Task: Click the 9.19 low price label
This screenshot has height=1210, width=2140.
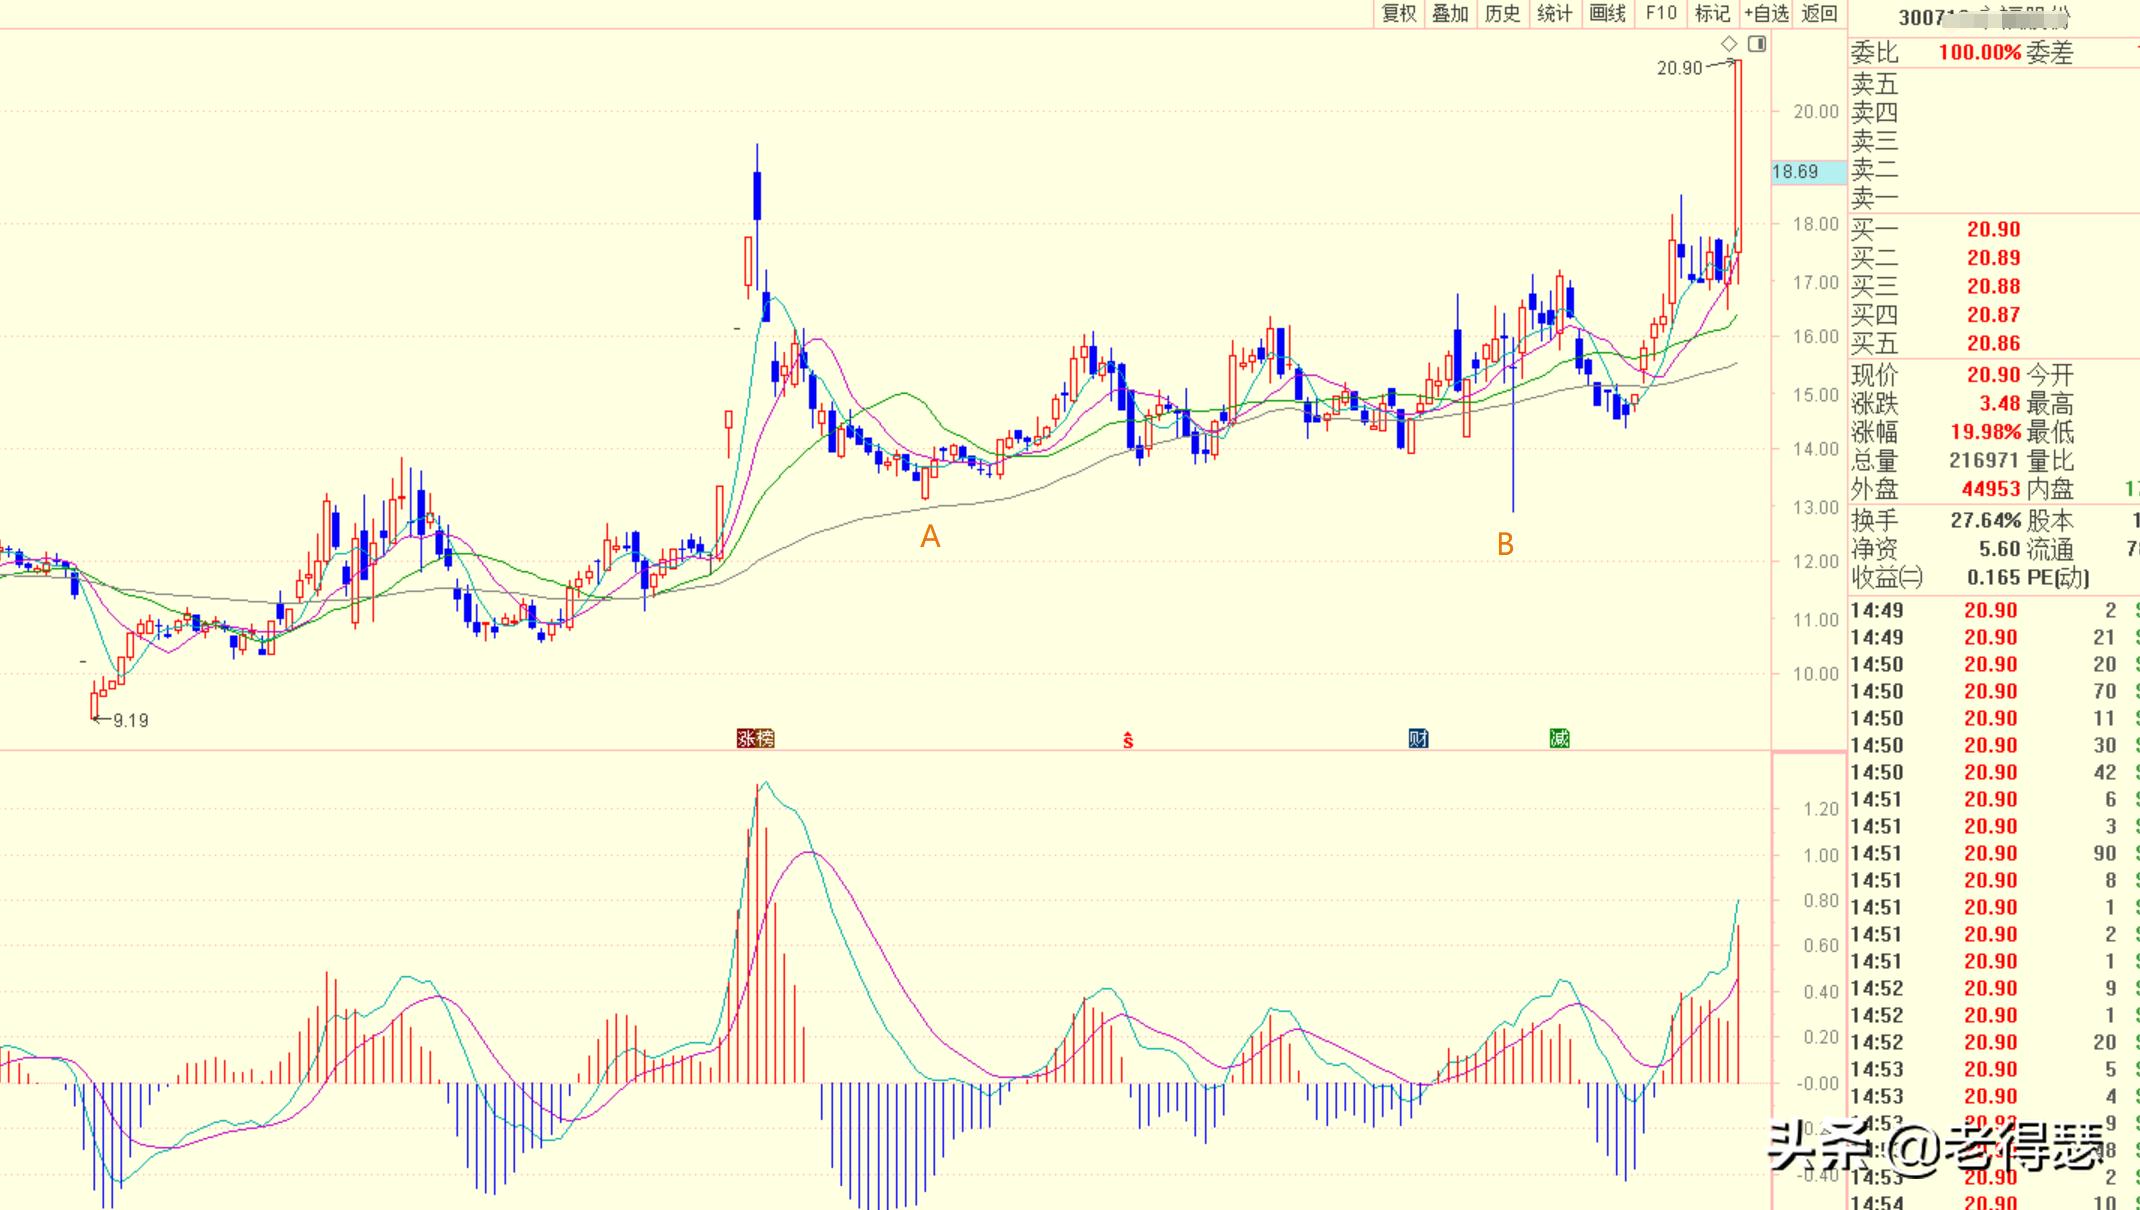Action: pyautogui.click(x=130, y=720)
